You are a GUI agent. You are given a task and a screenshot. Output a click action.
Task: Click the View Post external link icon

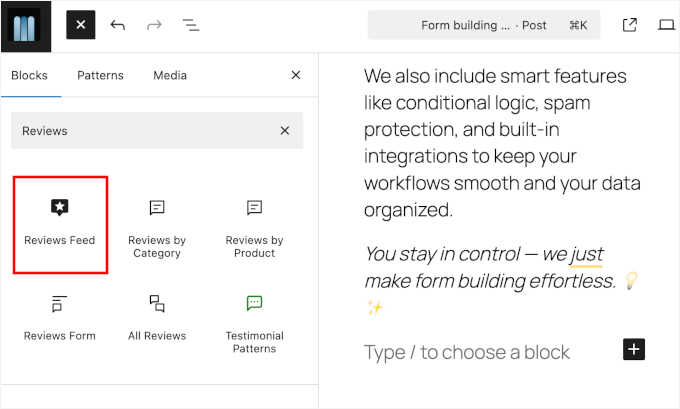tap(629, 25)
